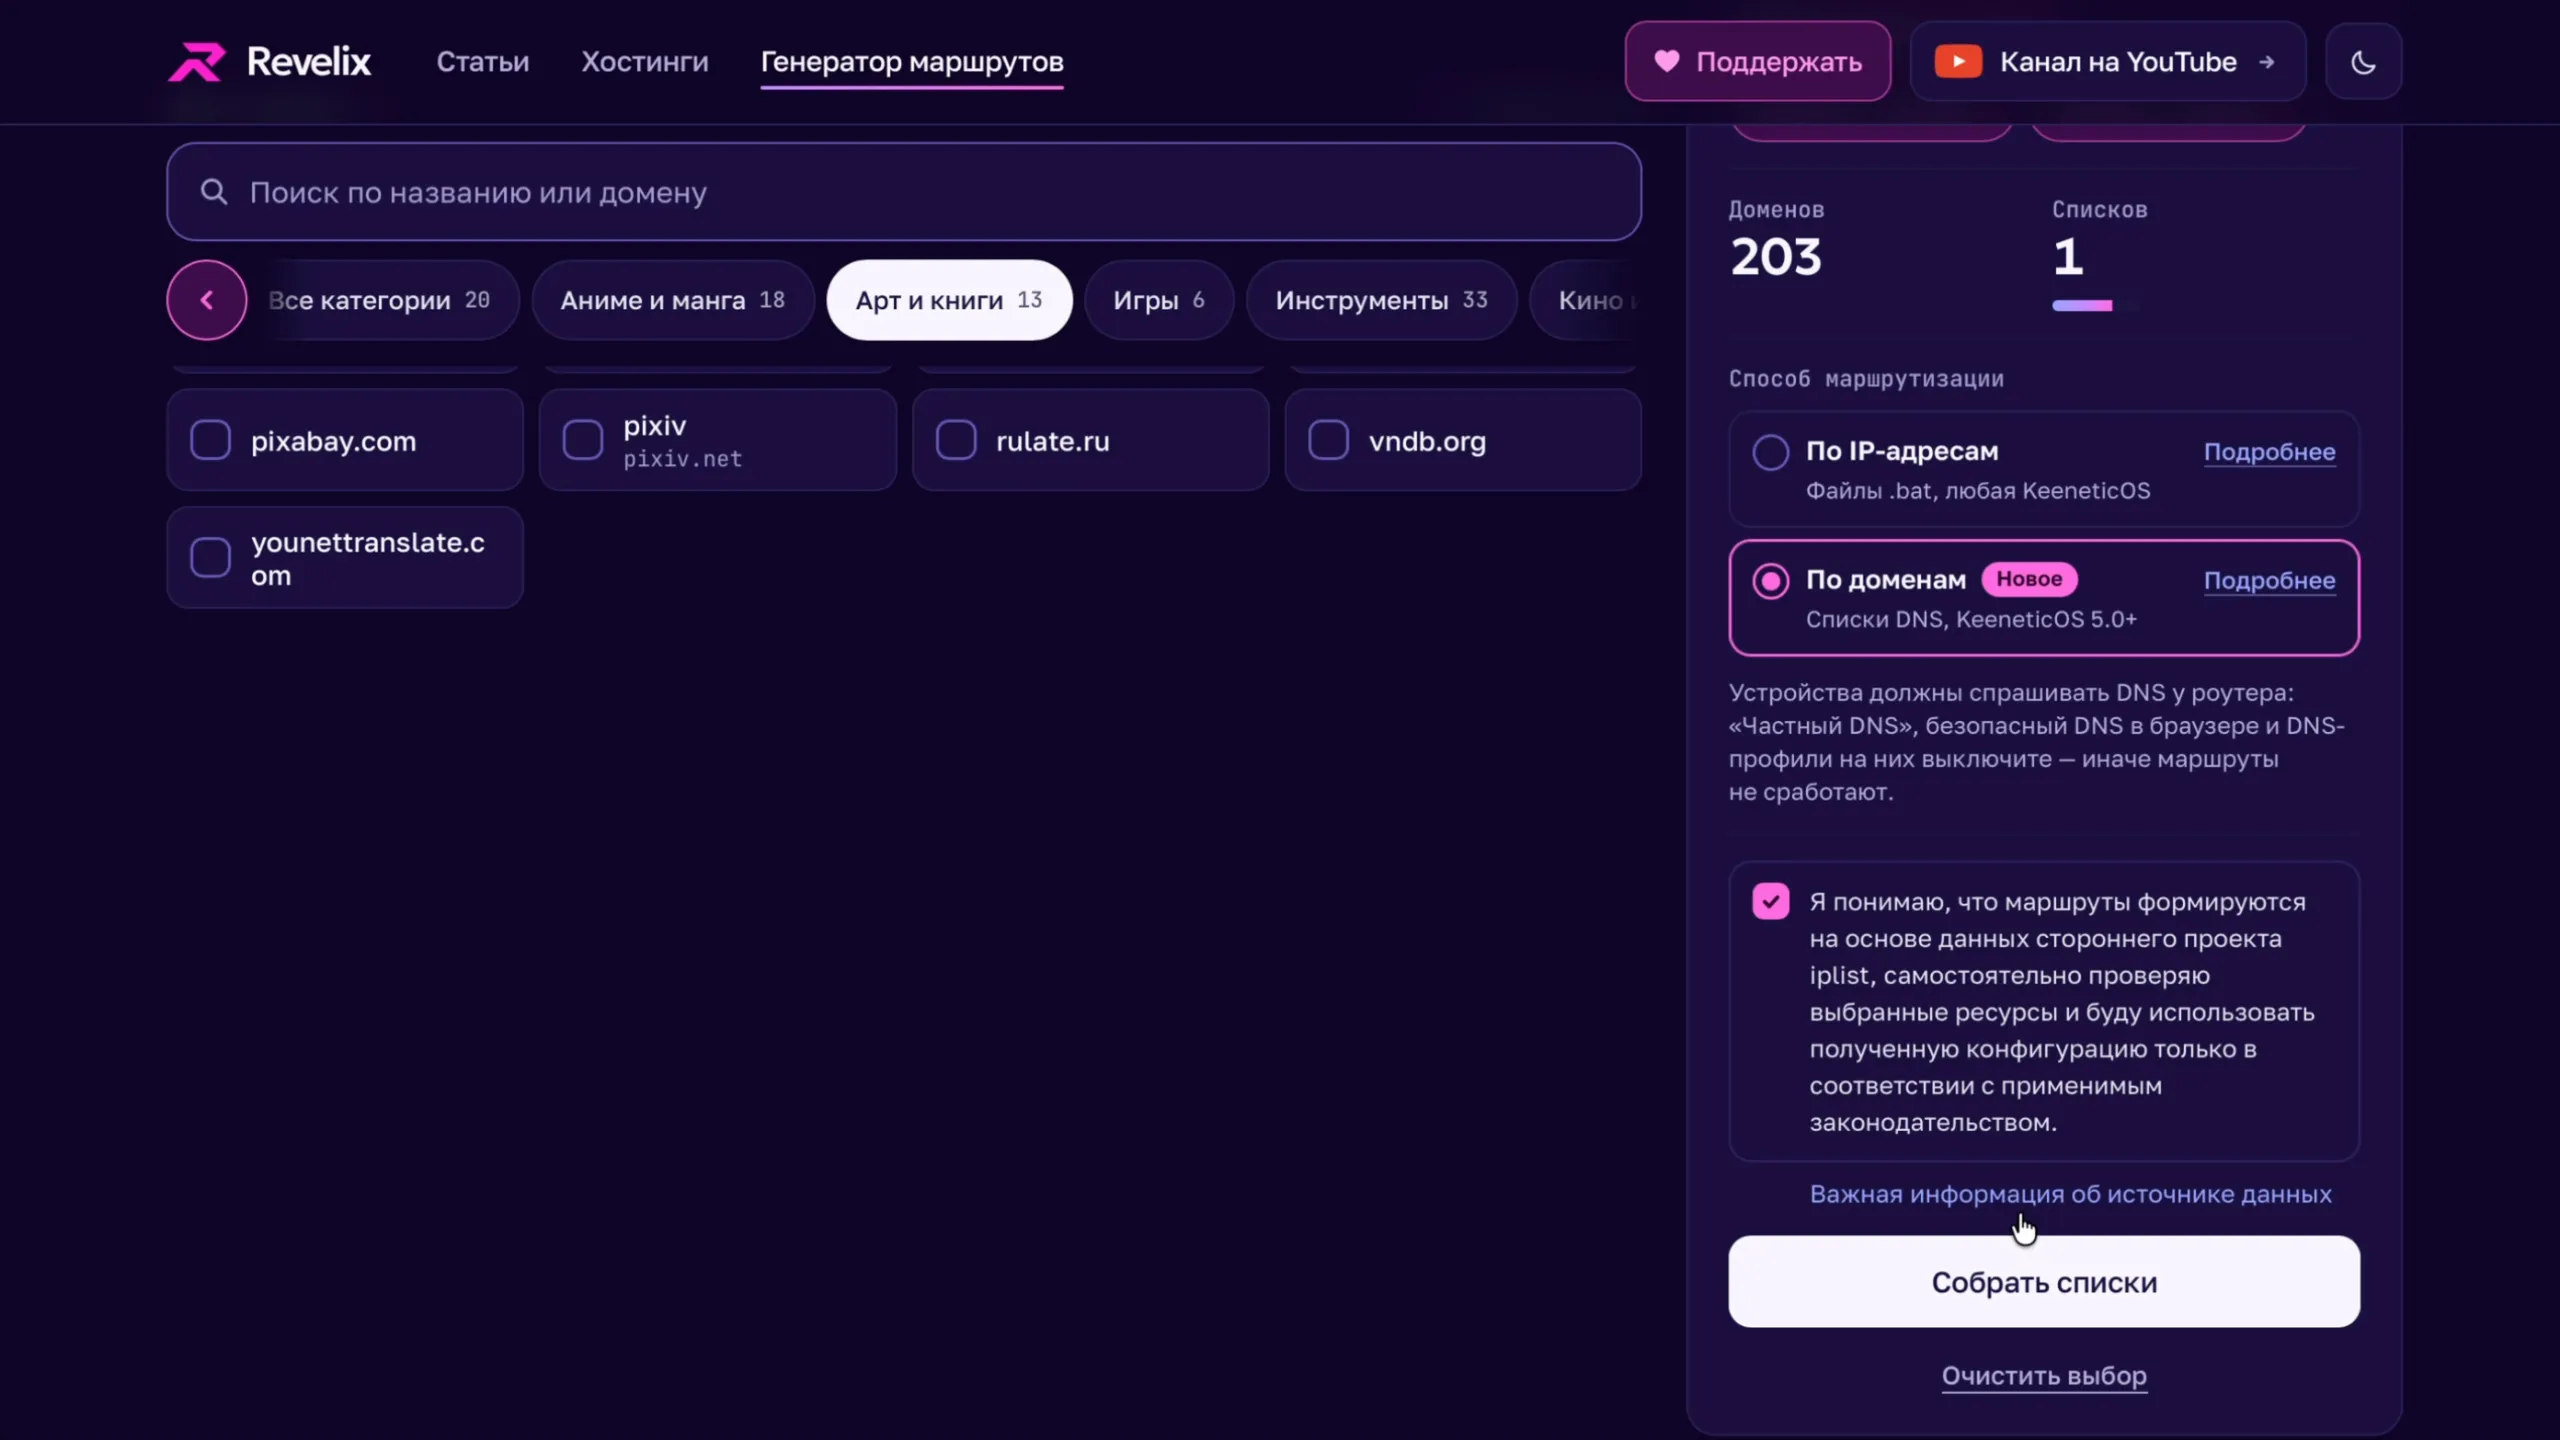Click the YouTube play icon
2560x1440 pixels.
point(1958,62)
